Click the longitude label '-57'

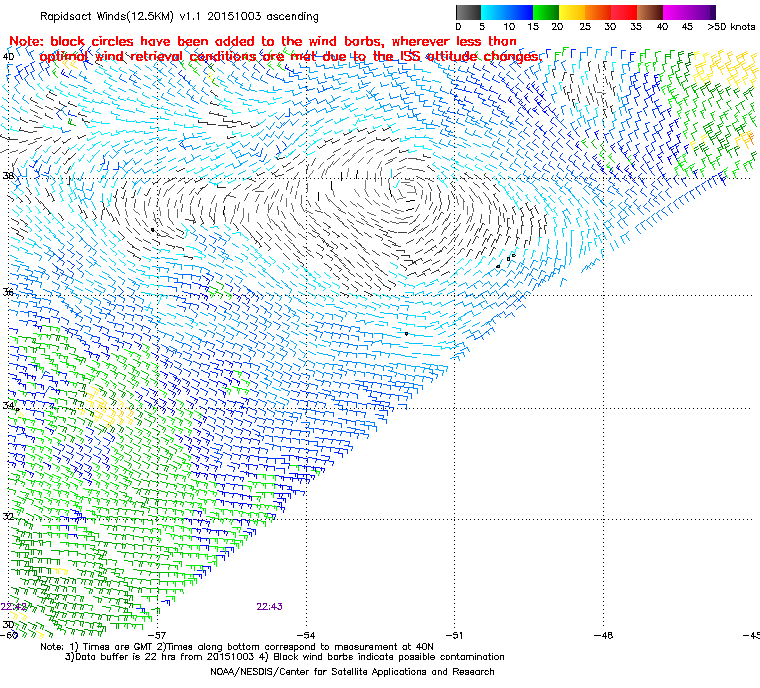click(157, 635)
